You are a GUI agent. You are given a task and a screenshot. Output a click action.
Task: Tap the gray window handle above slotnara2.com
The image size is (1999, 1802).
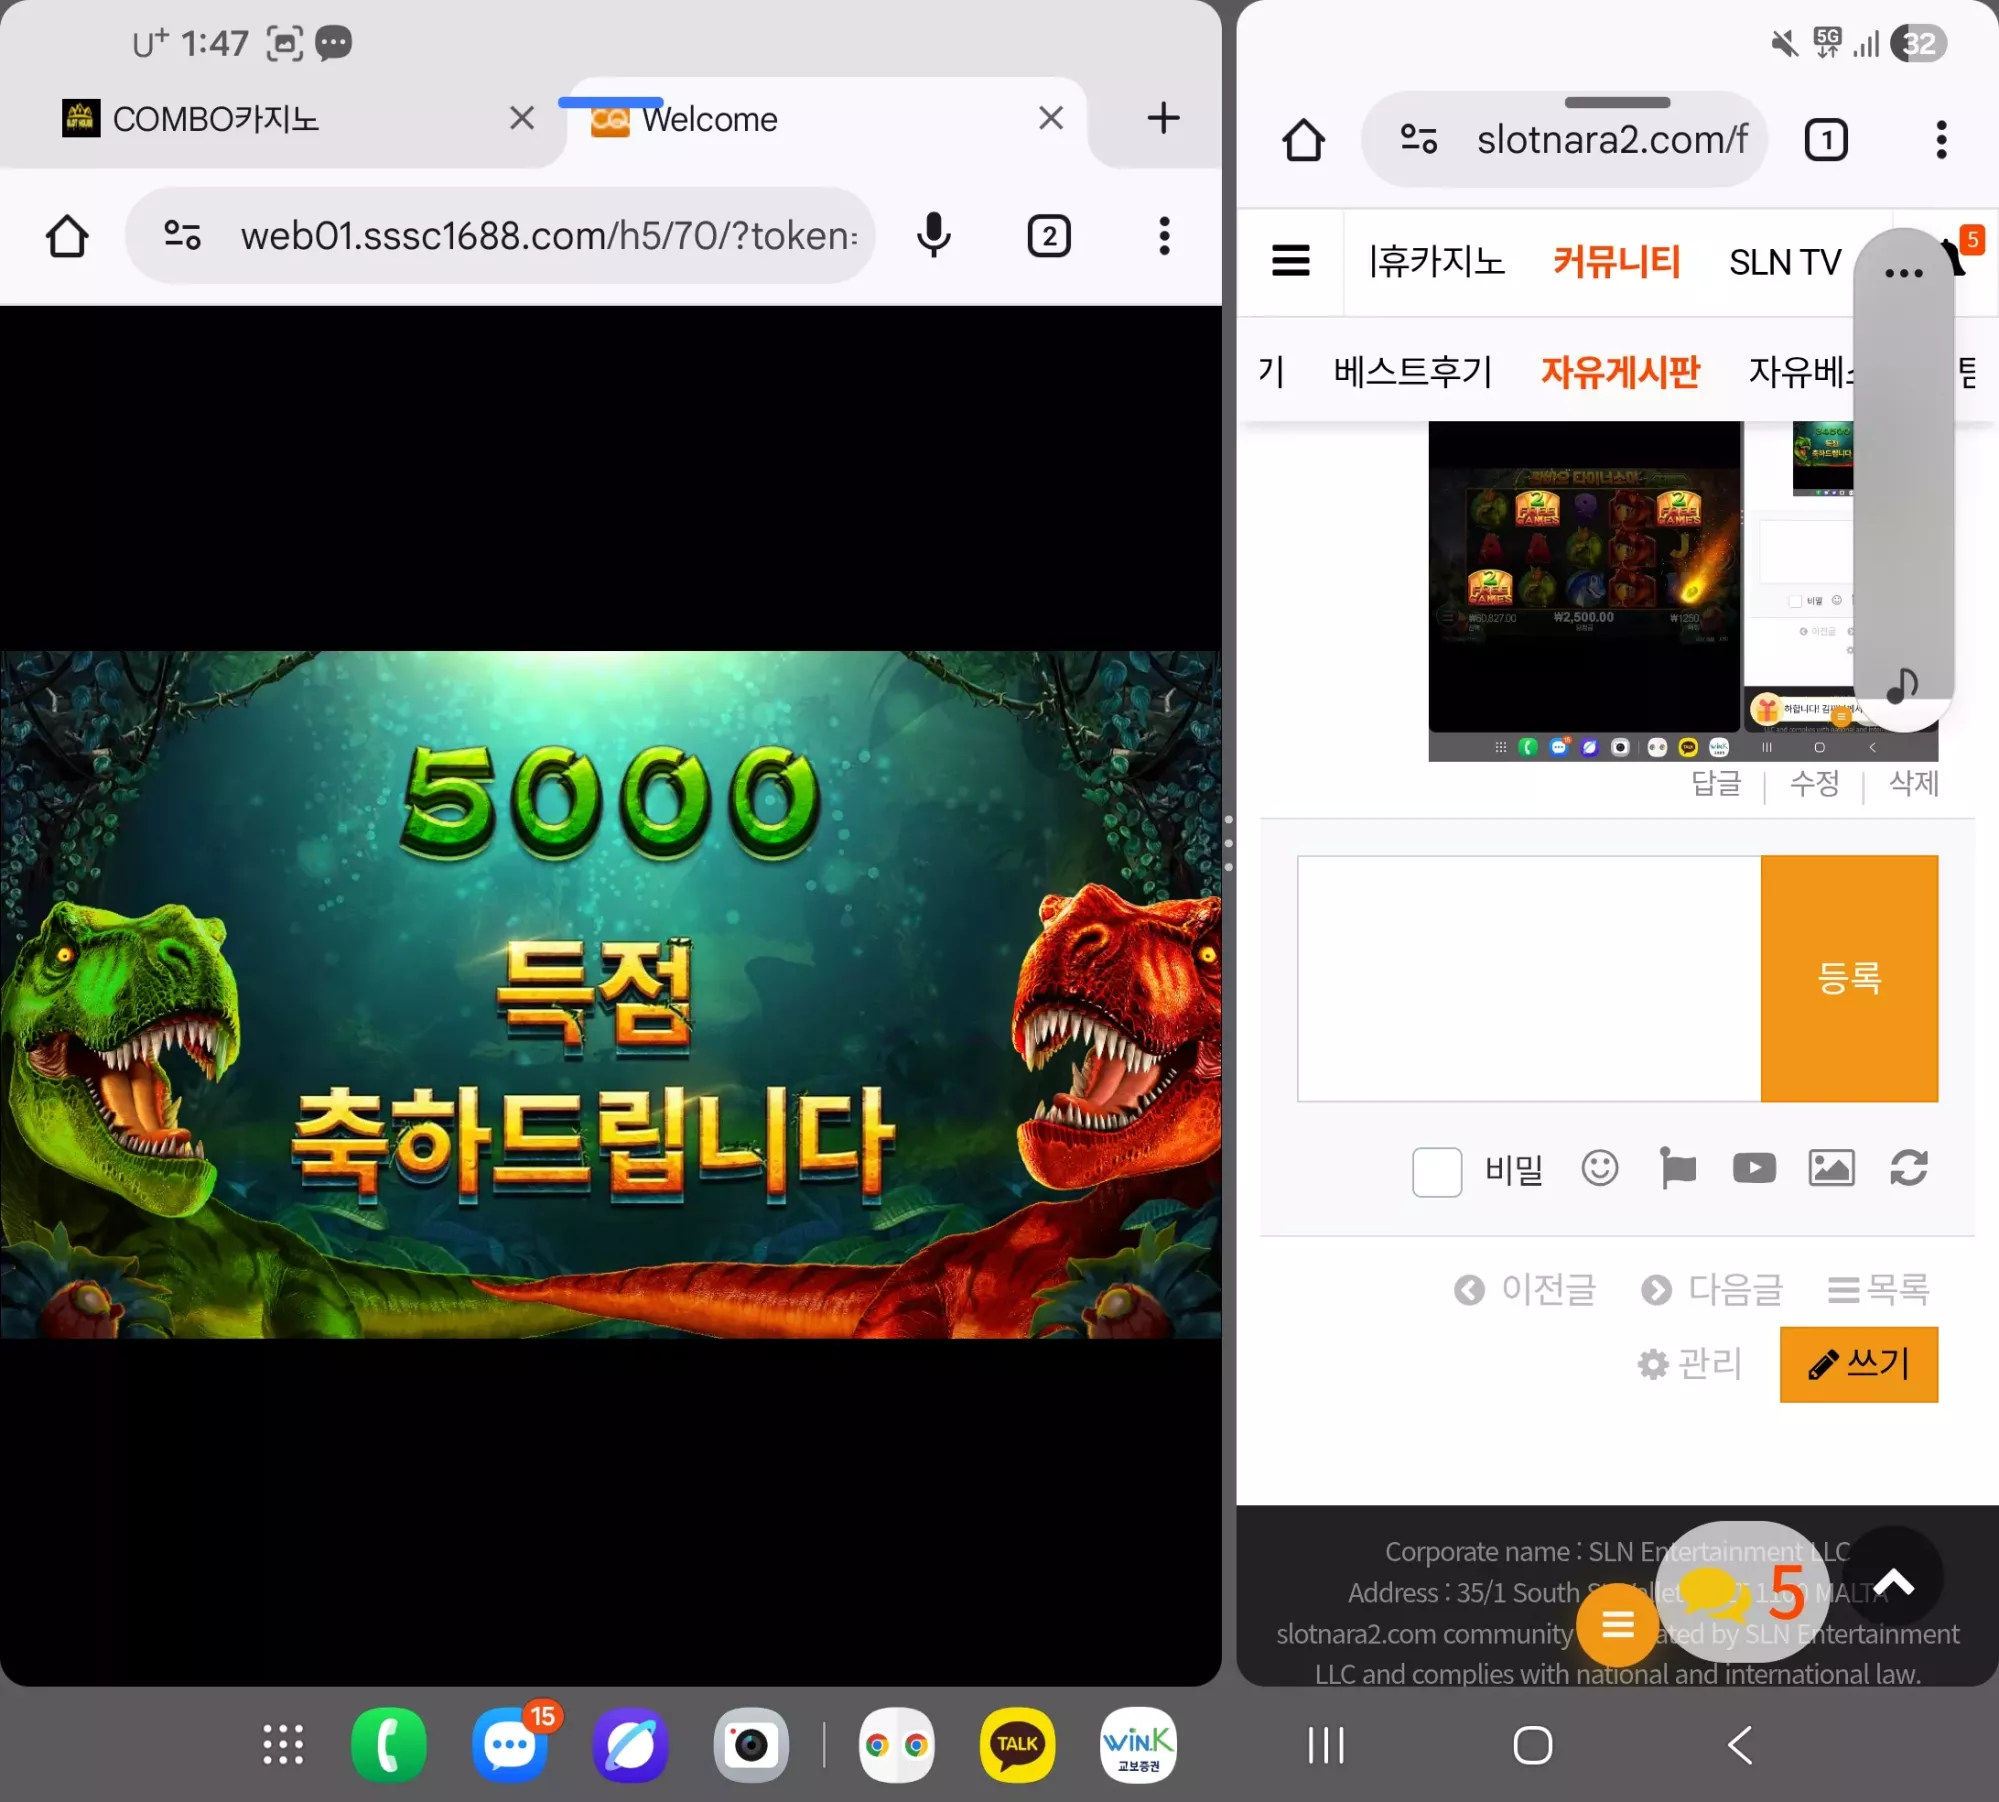pos(1617,102)
